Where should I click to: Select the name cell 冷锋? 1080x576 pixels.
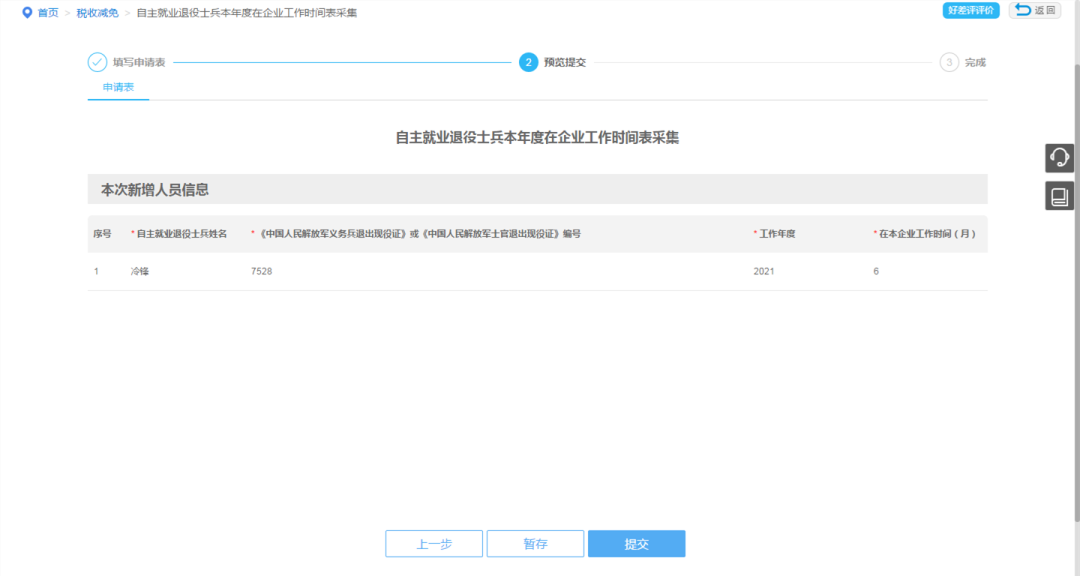coord(140,271)
